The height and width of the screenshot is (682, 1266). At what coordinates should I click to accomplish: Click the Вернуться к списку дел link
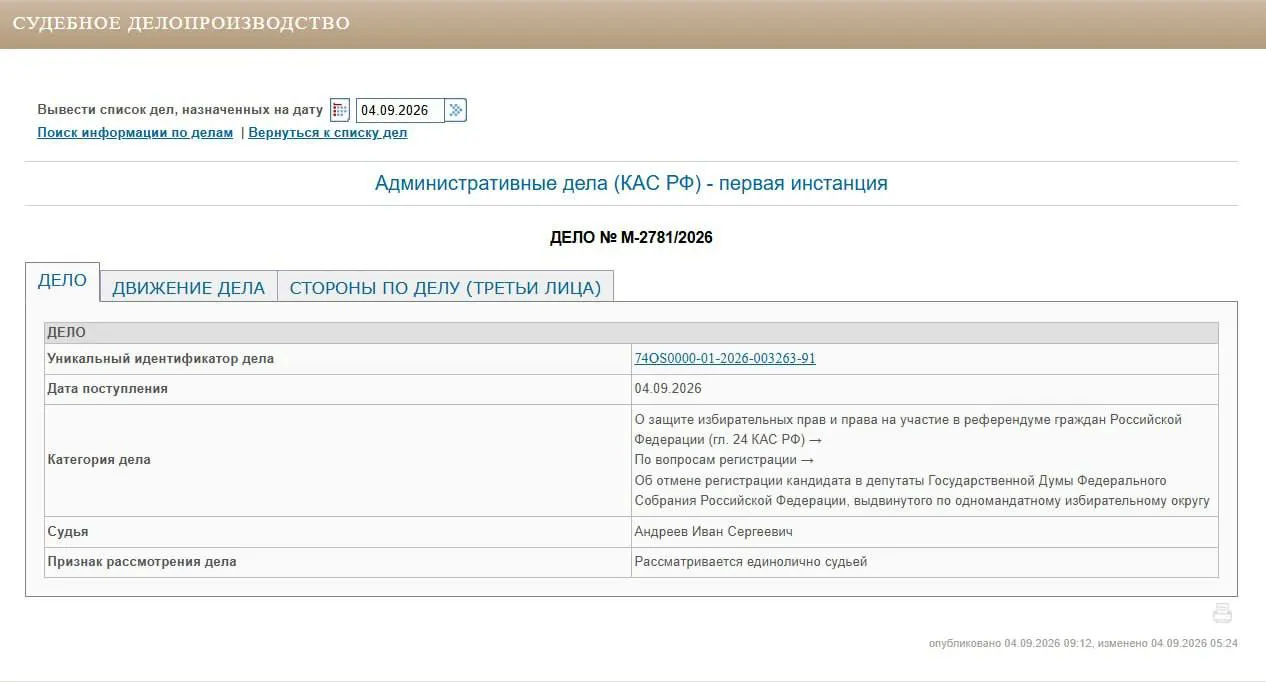[x=328, y=132]
